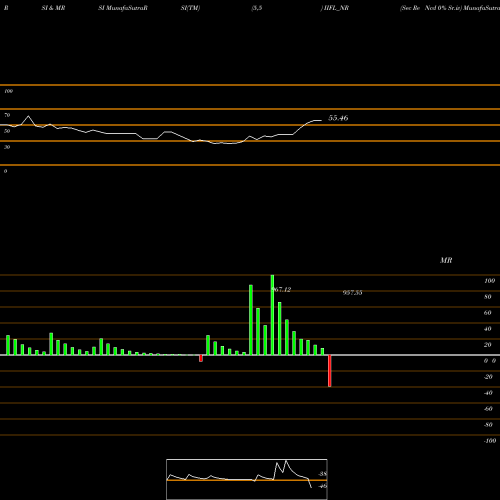The height and width of the screenshot is (500, 500).
Task: Click the -38 label in mini chart
Action: (323, 474)
